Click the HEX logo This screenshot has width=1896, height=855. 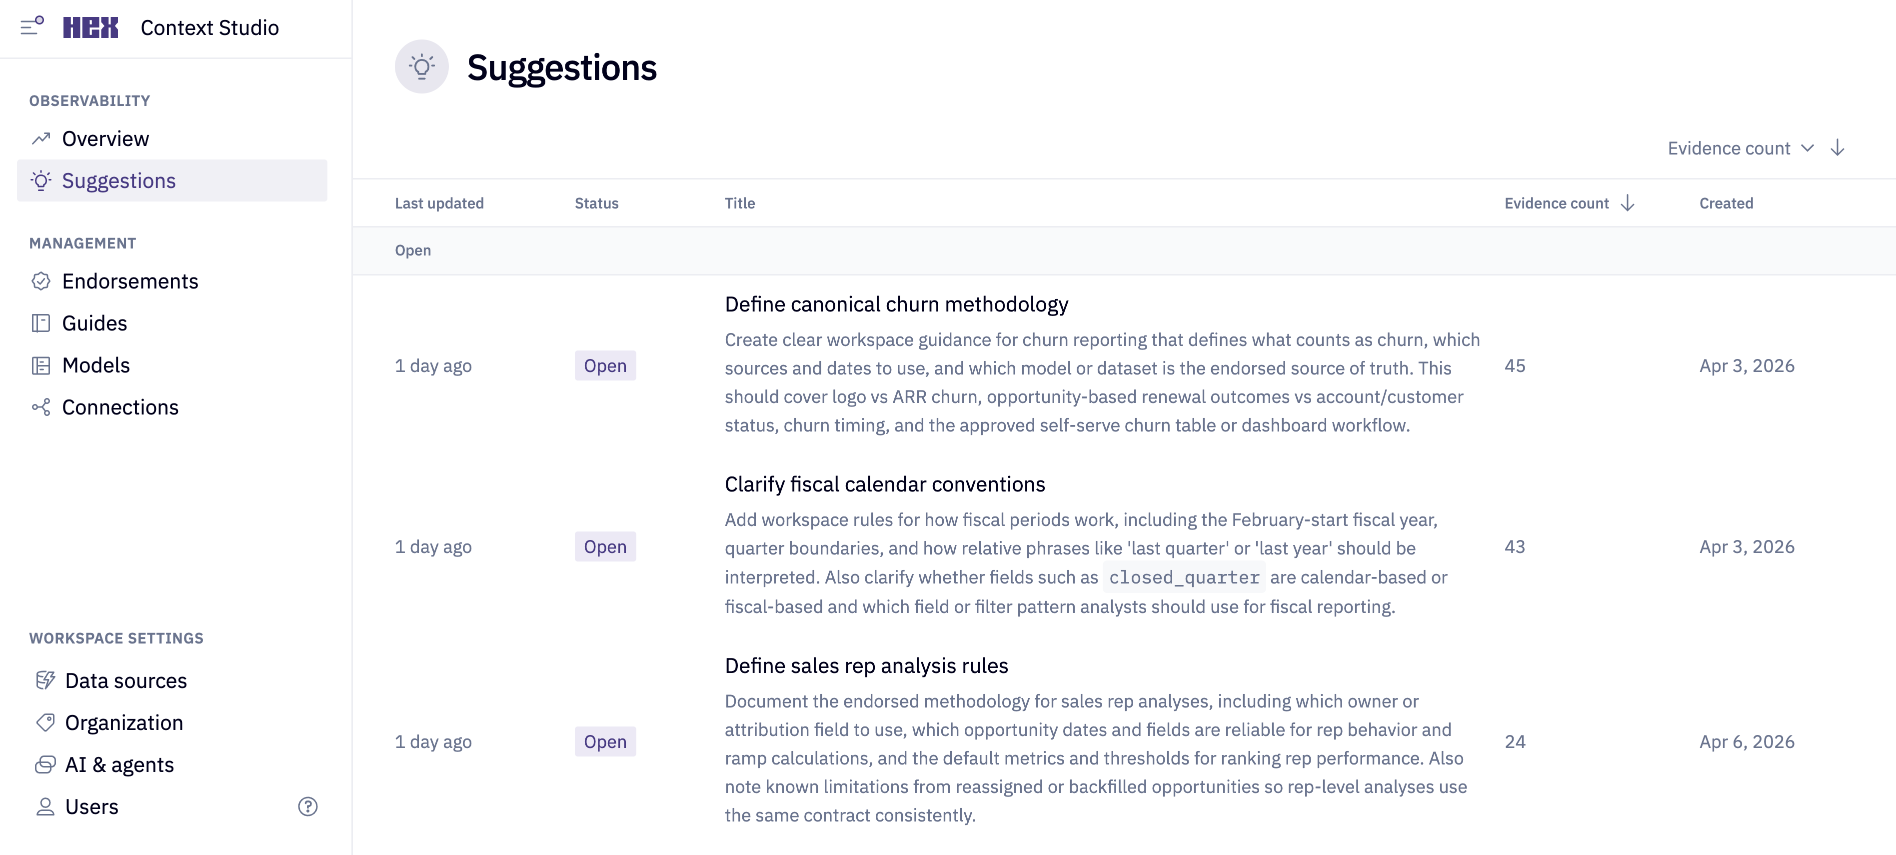[x=90, y=27]
